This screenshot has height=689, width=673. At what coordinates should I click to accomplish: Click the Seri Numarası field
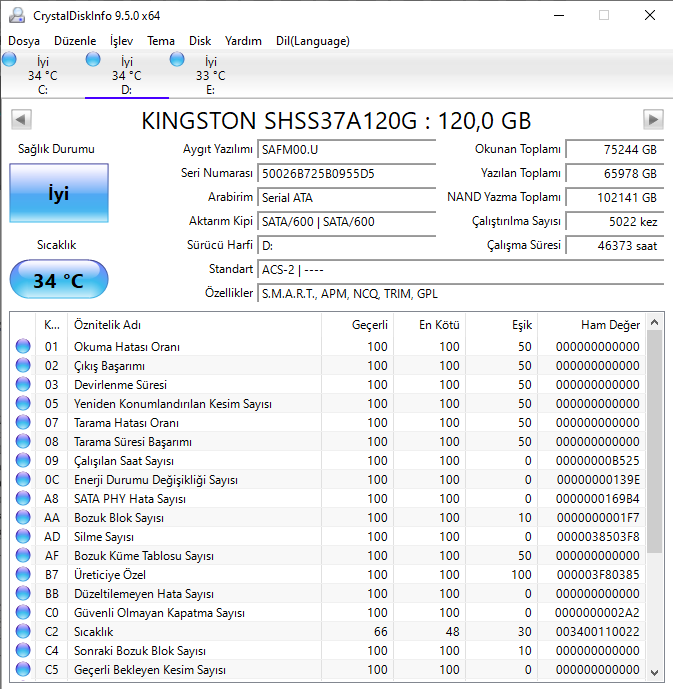[346, 173]
